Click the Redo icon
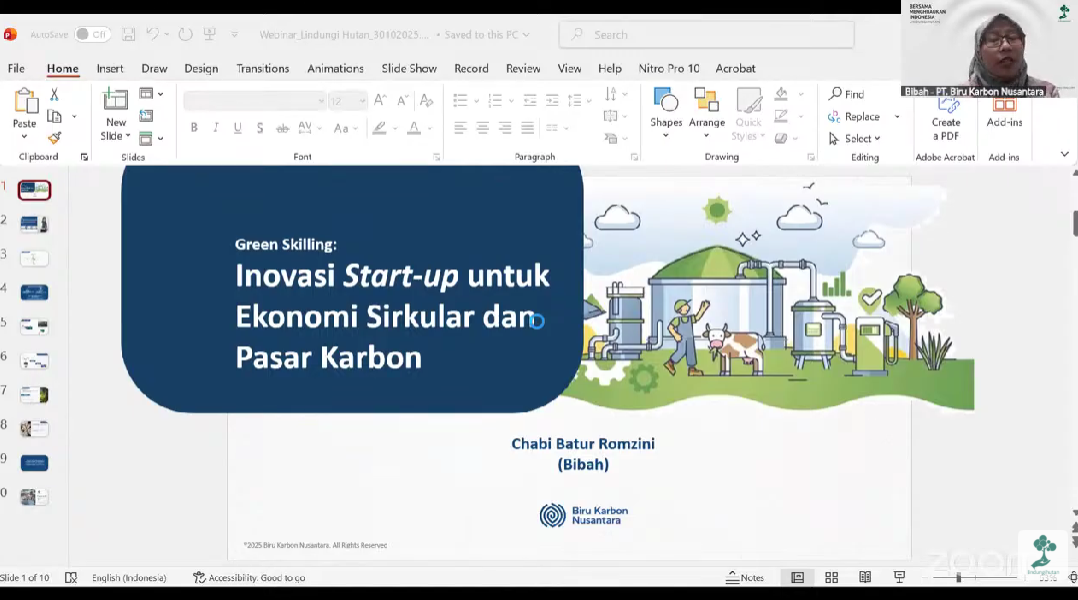Image resolution: width=1078 pixels, height=600 pixels. [x=185, y=34]
